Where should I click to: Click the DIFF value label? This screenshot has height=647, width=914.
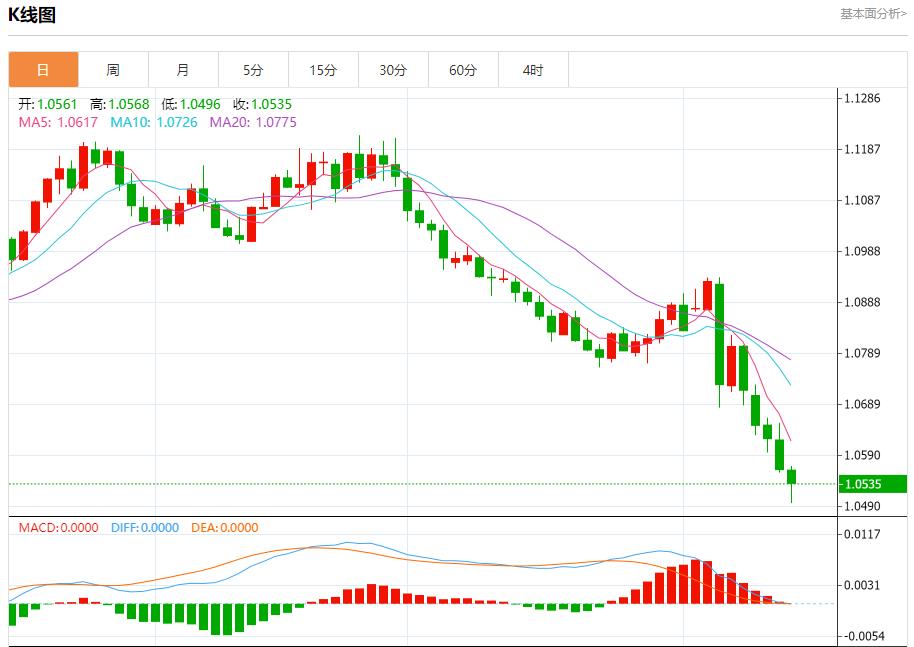pos(144,528)
